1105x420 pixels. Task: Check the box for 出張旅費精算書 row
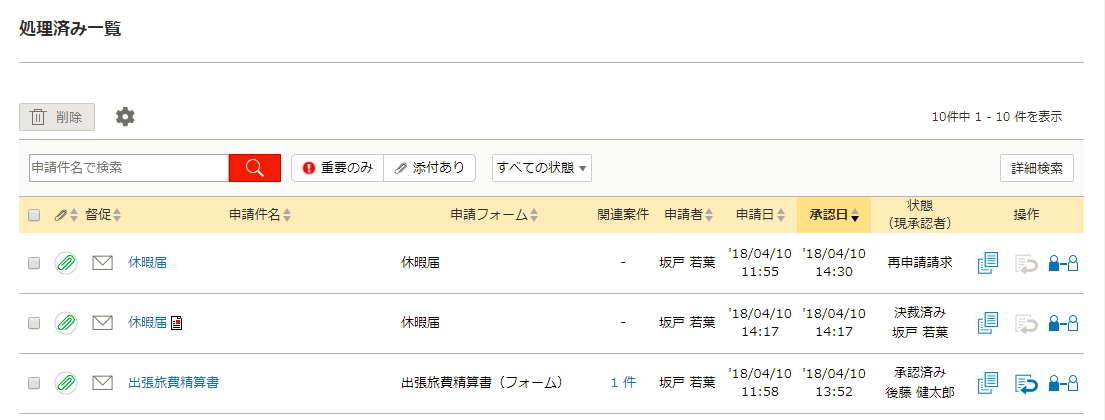(34, 383)
